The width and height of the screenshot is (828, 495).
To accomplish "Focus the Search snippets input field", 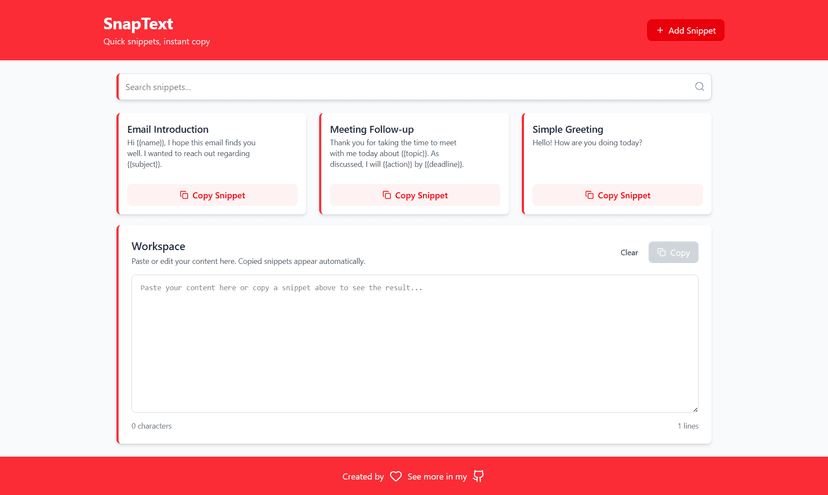I will coord(415,87).
